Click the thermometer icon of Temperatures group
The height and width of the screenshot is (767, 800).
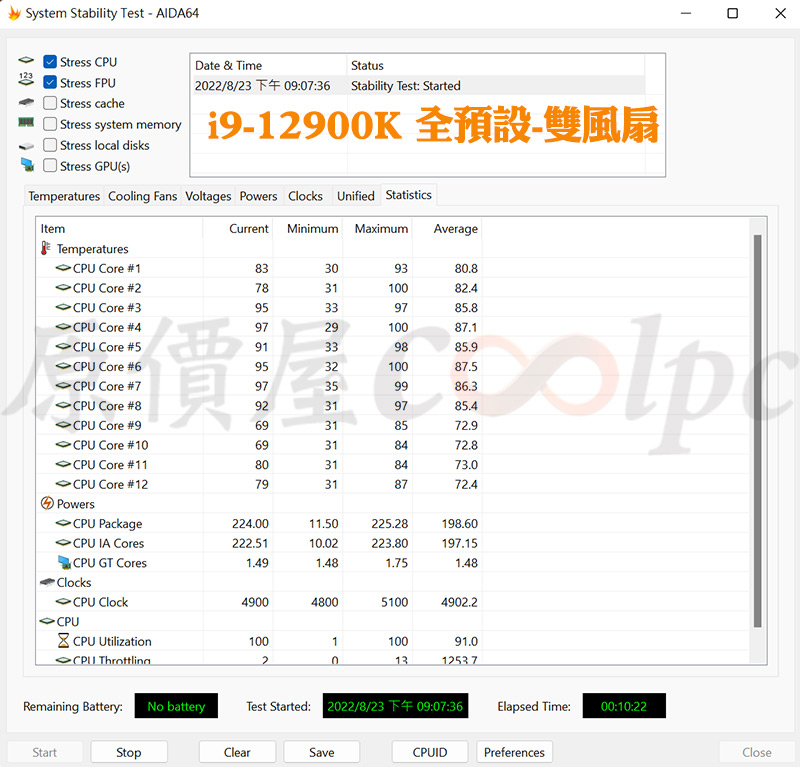point(46,249)
